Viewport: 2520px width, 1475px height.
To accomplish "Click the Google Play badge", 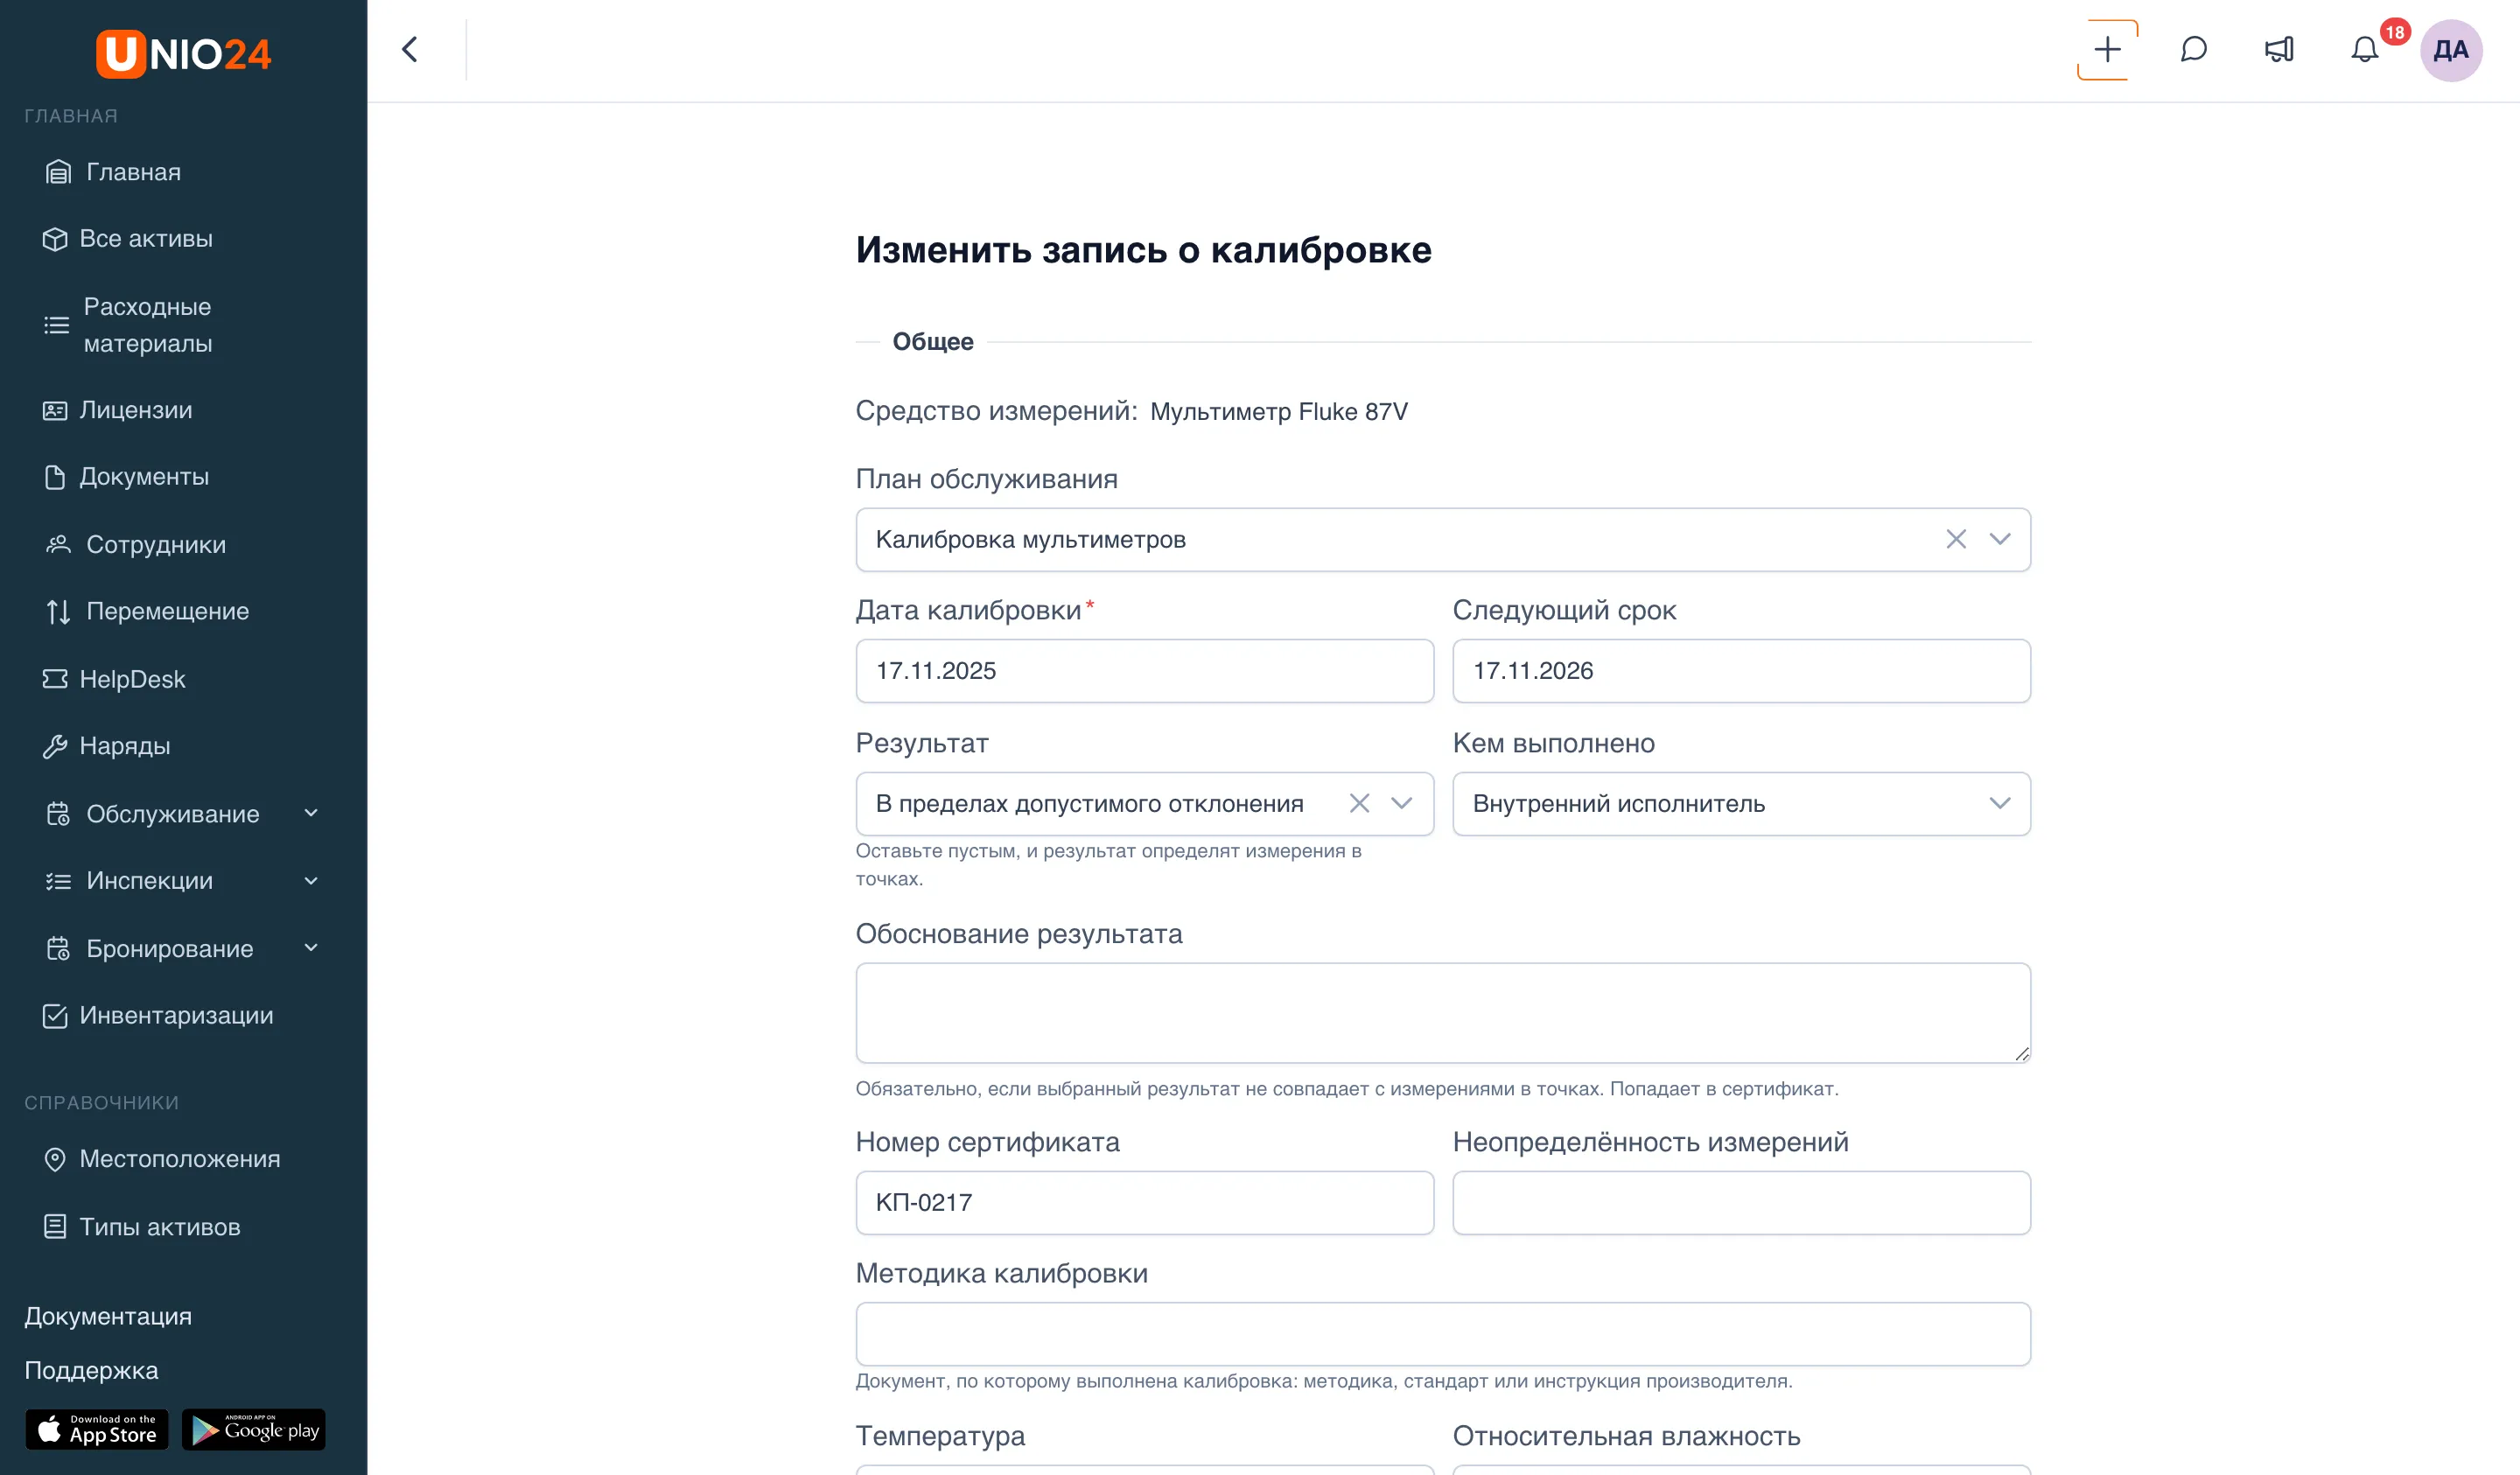I will click(254, 1430).
